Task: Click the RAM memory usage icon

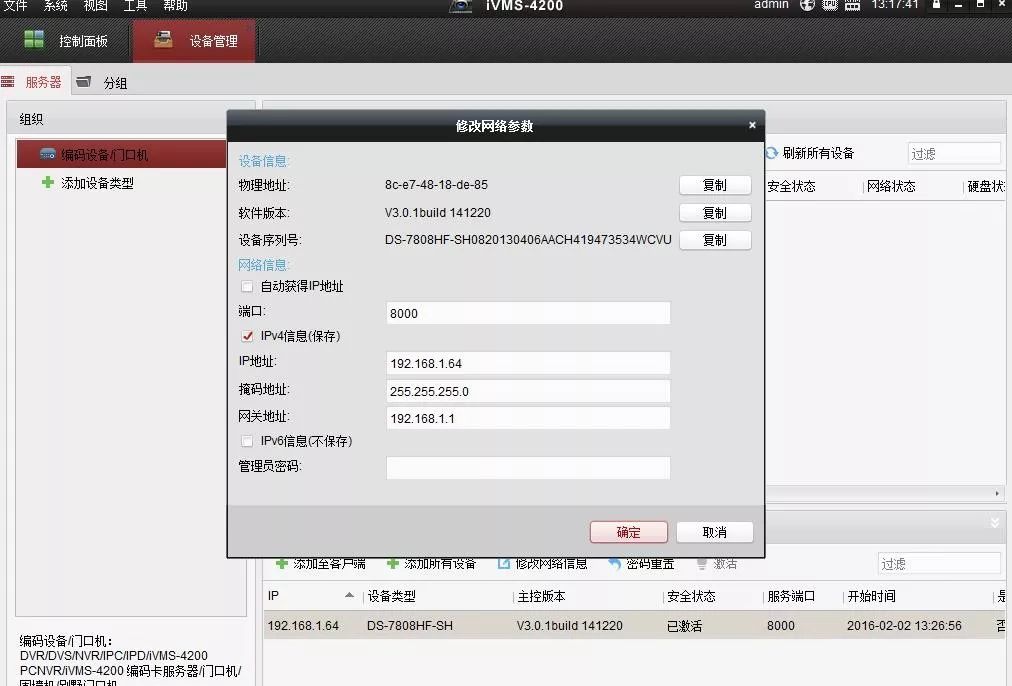Action: [853, 5]
